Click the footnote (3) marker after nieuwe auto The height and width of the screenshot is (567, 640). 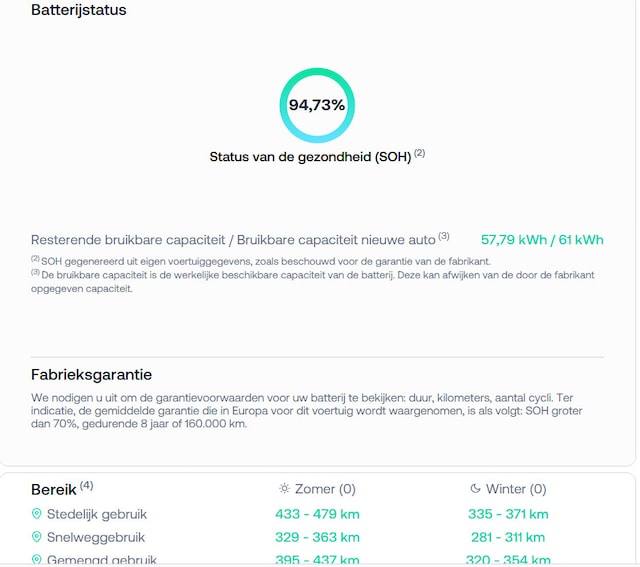[x=443, y=237]
